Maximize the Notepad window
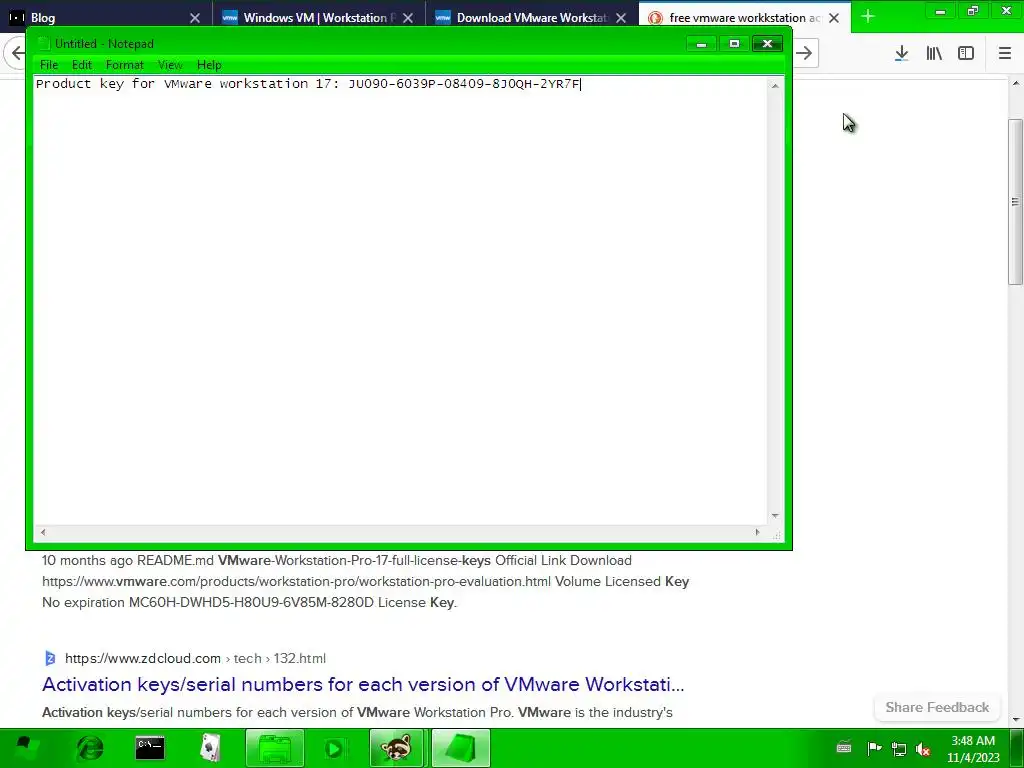1024x768 pixels. tap(734, 44)
